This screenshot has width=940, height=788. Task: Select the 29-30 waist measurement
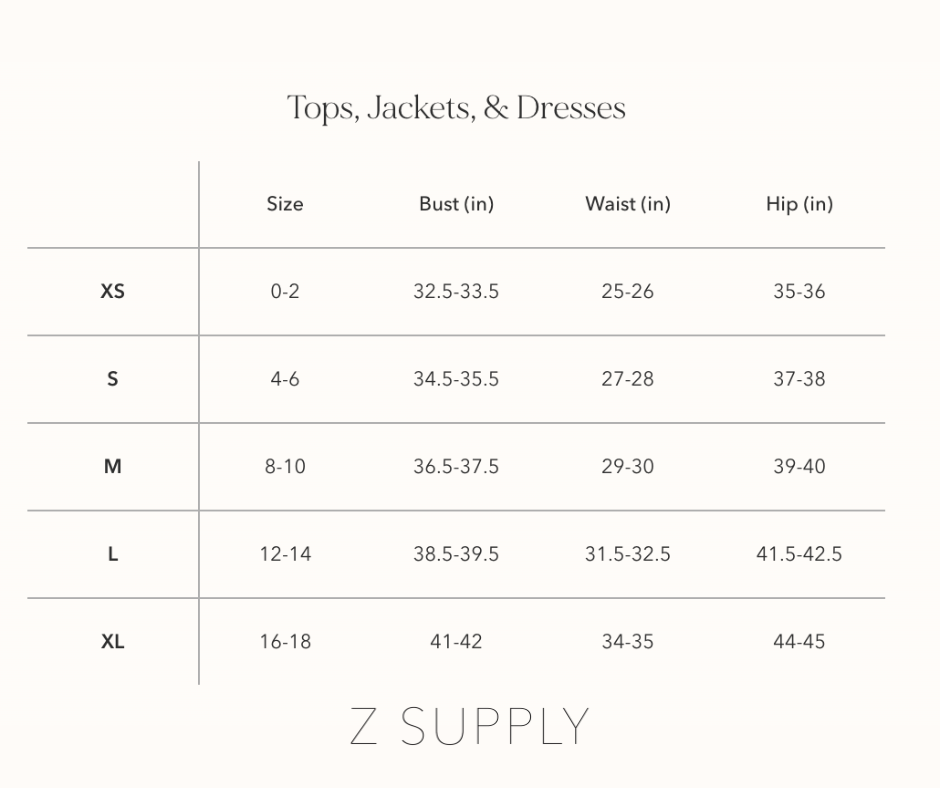(627, 467)
